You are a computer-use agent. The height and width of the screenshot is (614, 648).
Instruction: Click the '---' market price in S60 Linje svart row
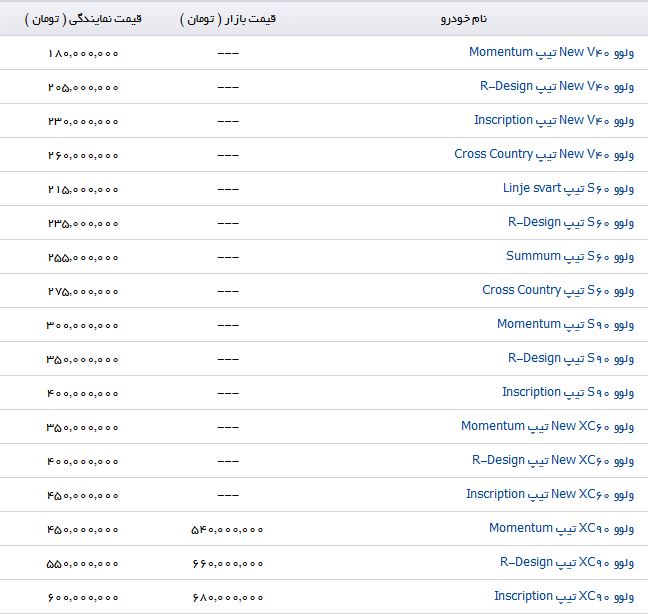point(228,190)
